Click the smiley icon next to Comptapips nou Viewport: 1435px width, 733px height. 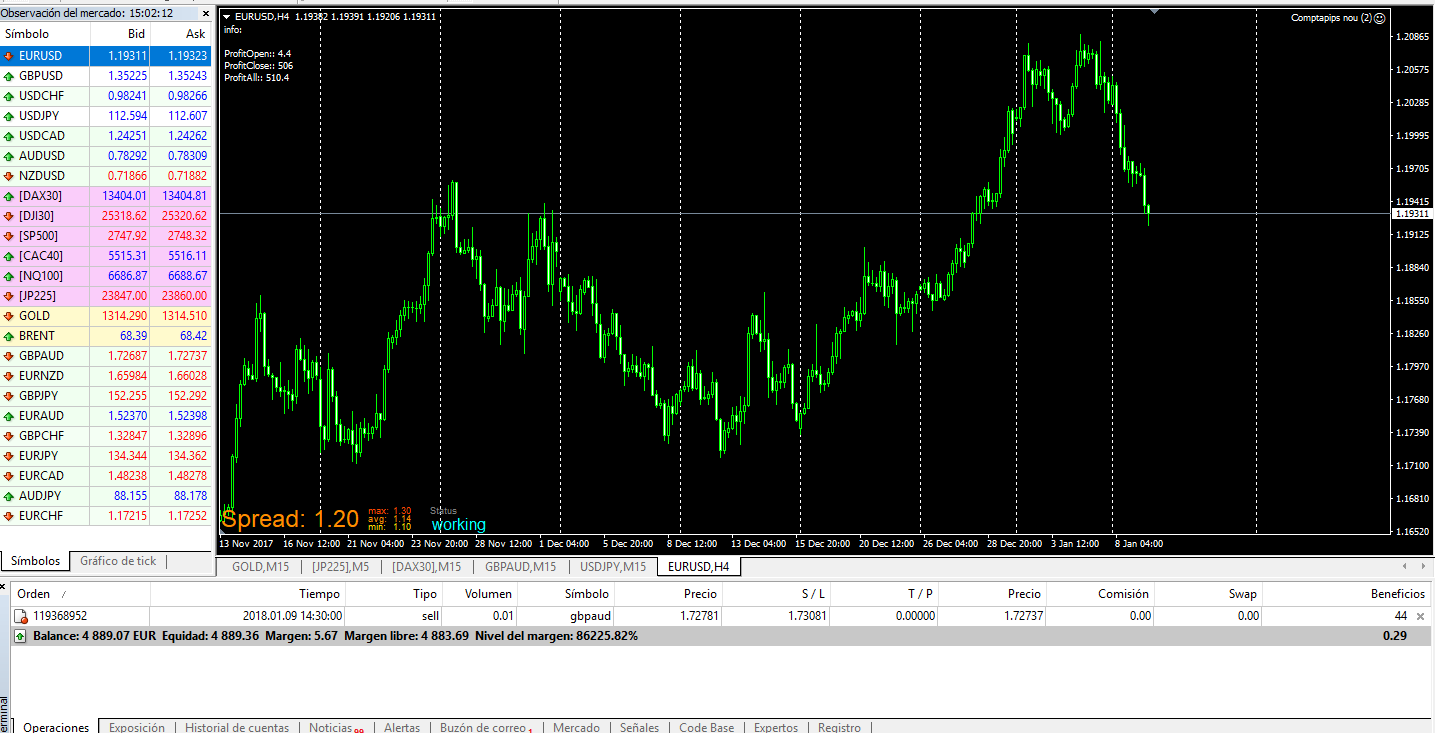[1379, 18]
